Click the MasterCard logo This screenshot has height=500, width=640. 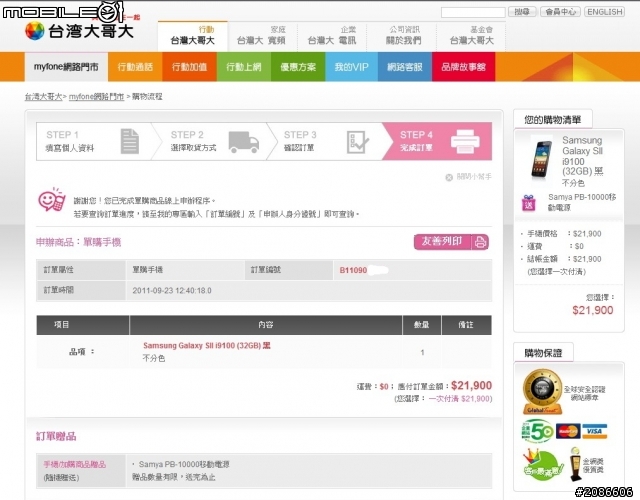(568, 431)
